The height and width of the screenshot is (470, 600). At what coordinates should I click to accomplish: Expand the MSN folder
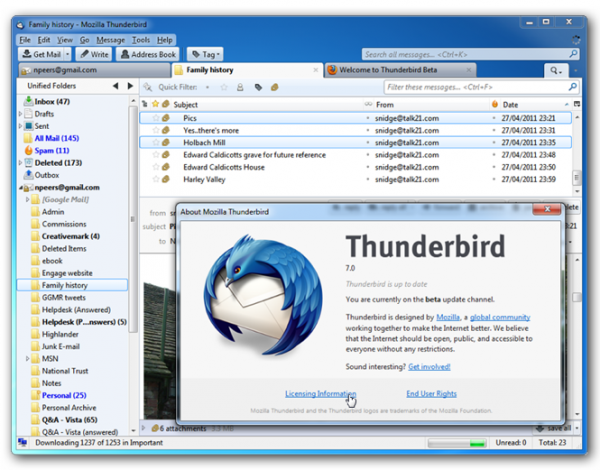click(28, 359)
